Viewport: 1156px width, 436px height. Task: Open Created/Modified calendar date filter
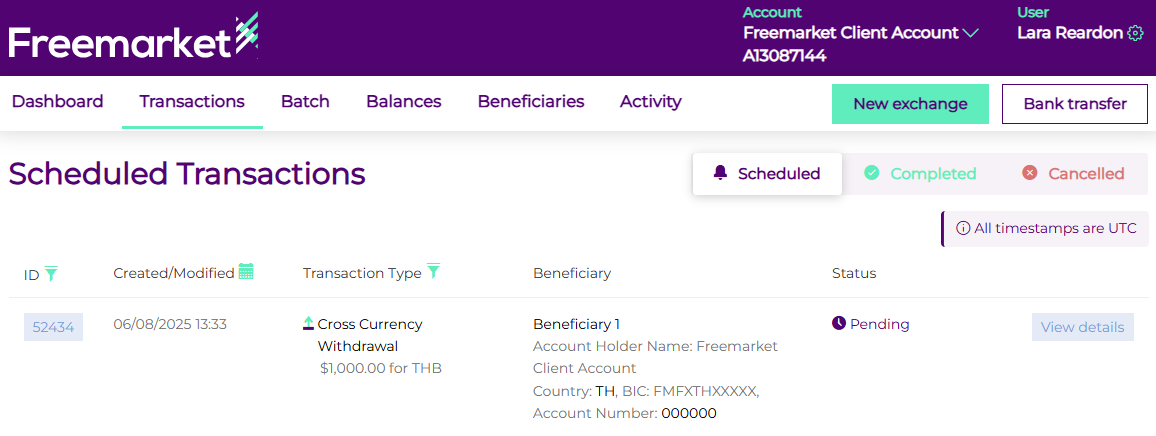point(246,272)
